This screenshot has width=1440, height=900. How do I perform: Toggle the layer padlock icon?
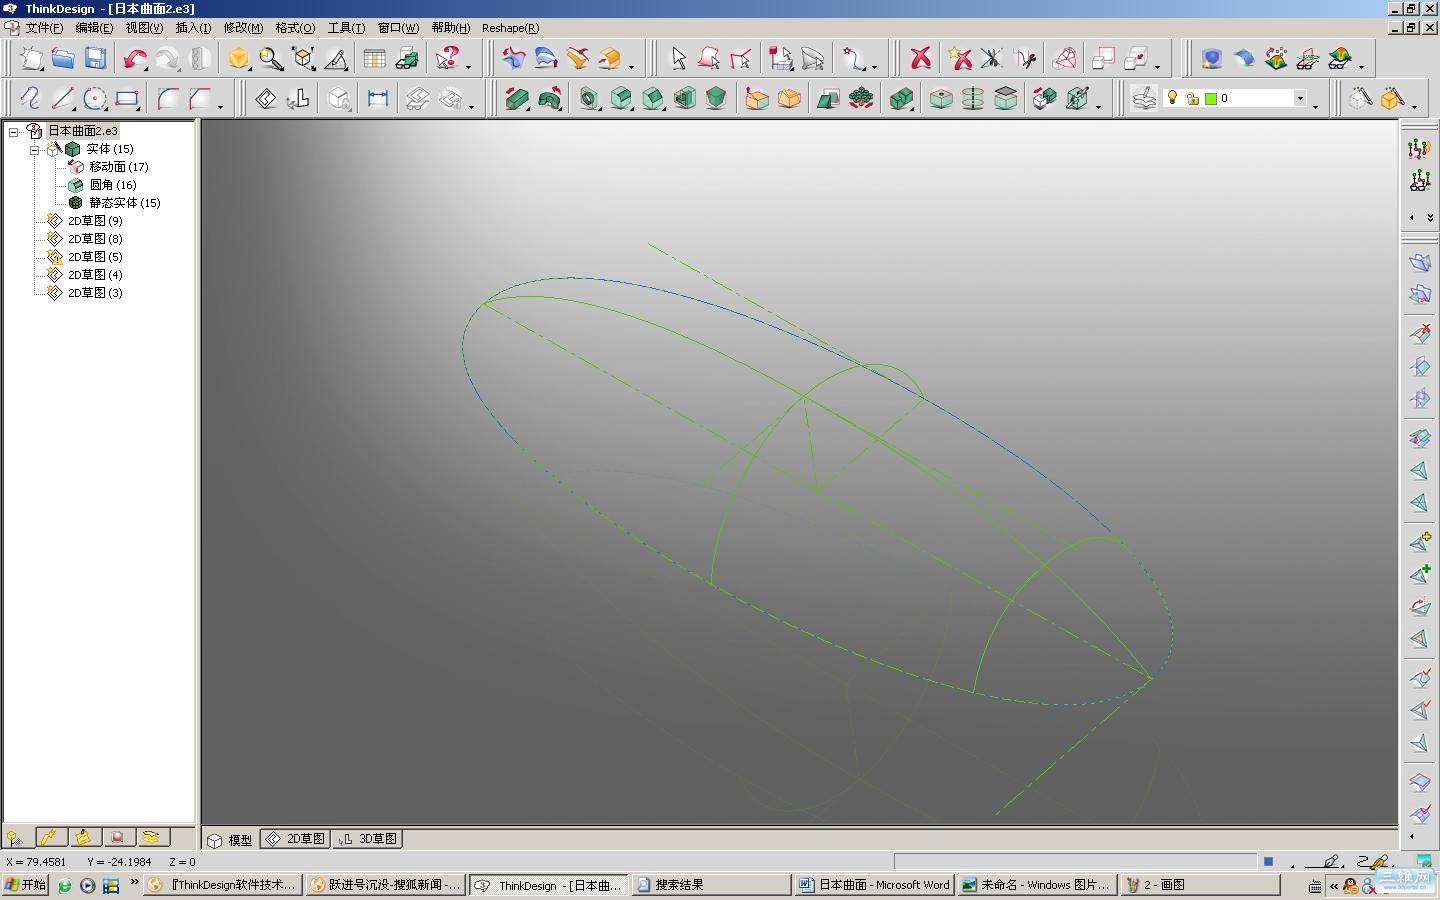(1192, 98)
